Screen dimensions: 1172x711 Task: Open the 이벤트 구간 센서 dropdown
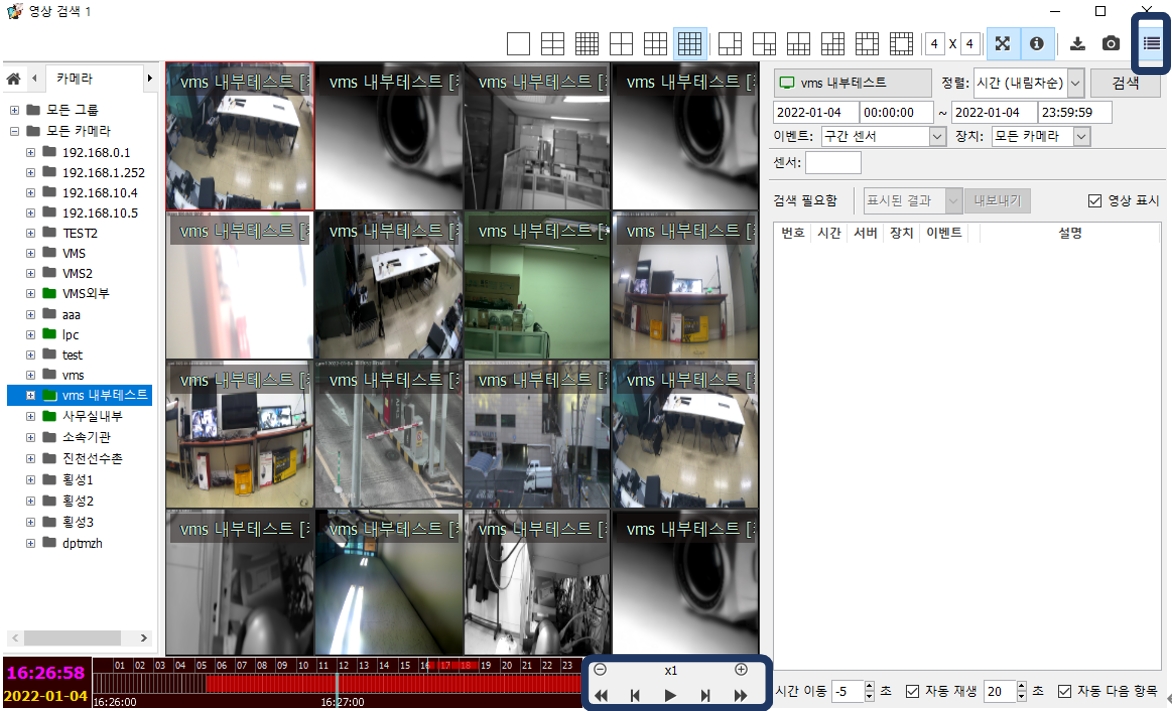[x=937, y=137]
